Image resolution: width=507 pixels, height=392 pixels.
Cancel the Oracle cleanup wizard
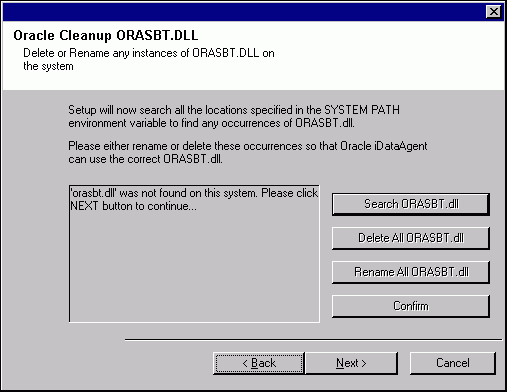pos(453,363)
